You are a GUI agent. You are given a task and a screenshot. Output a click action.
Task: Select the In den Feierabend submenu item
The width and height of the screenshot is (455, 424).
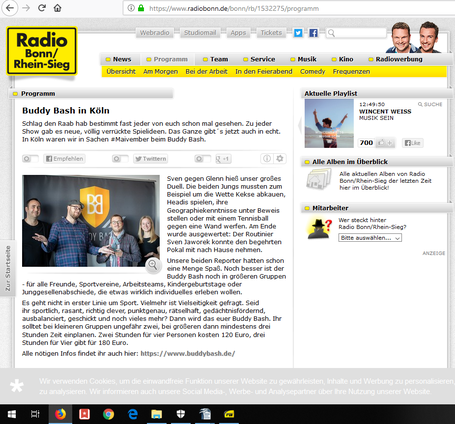[264, 72]
